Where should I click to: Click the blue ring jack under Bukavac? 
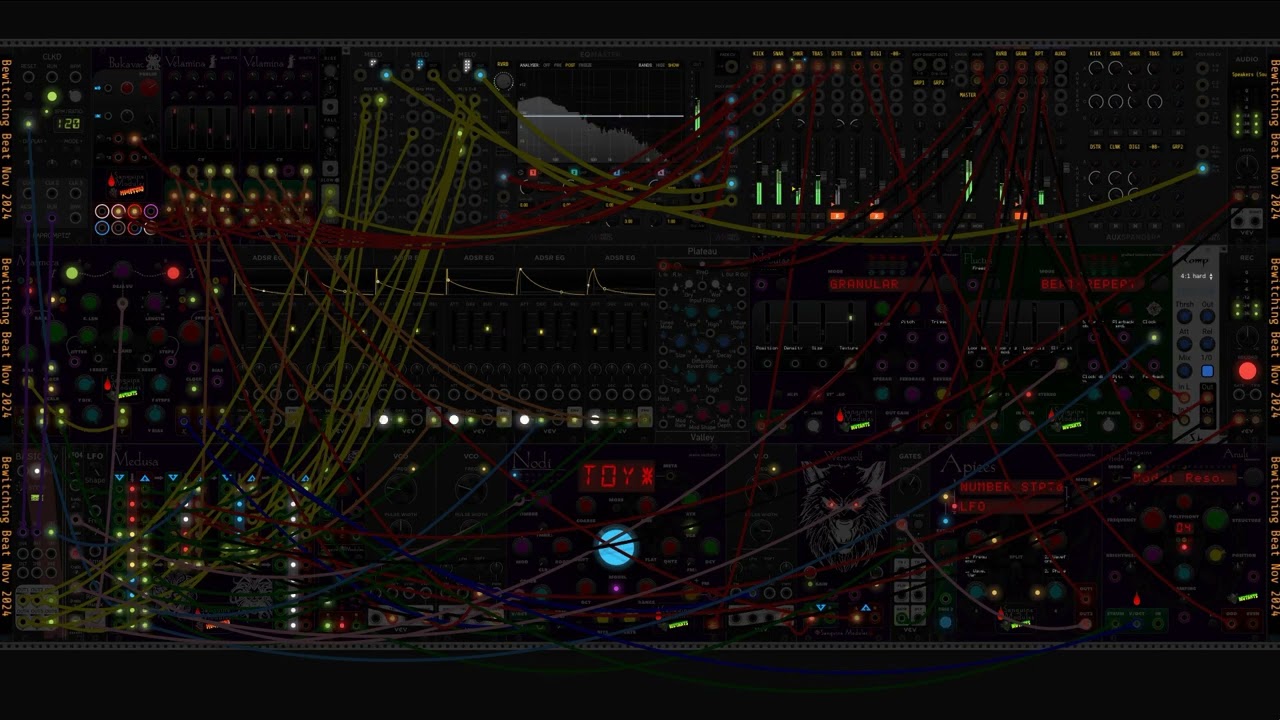[x=102, y=228]
